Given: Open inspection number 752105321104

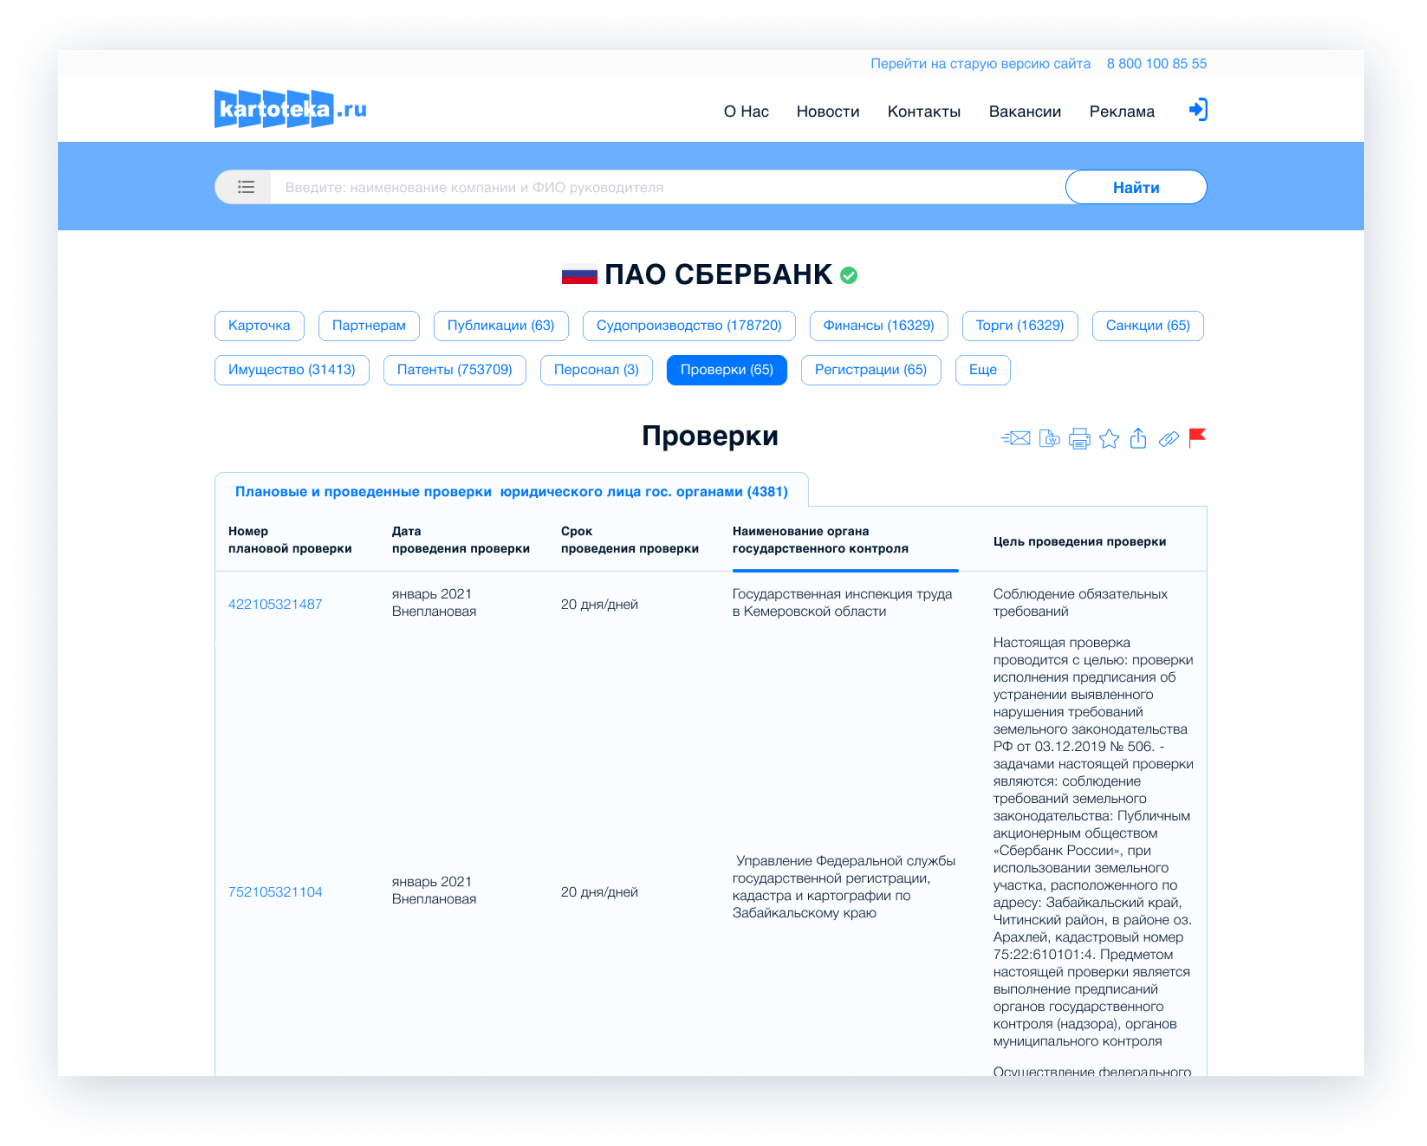Looking at the screenshot, I should click(x=275, y=892).
